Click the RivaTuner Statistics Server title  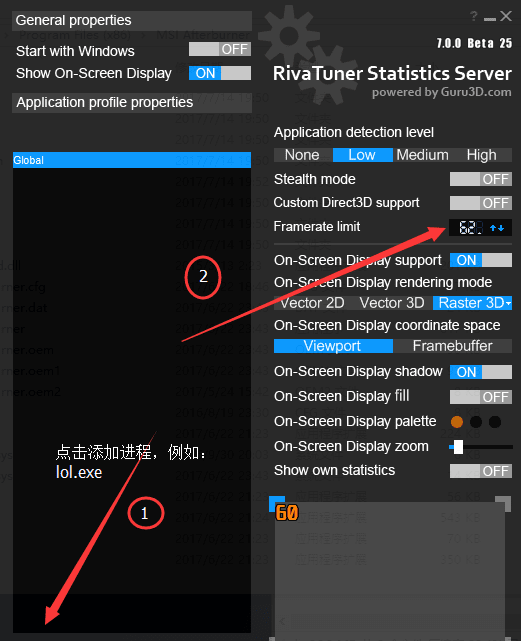point(392,74)
